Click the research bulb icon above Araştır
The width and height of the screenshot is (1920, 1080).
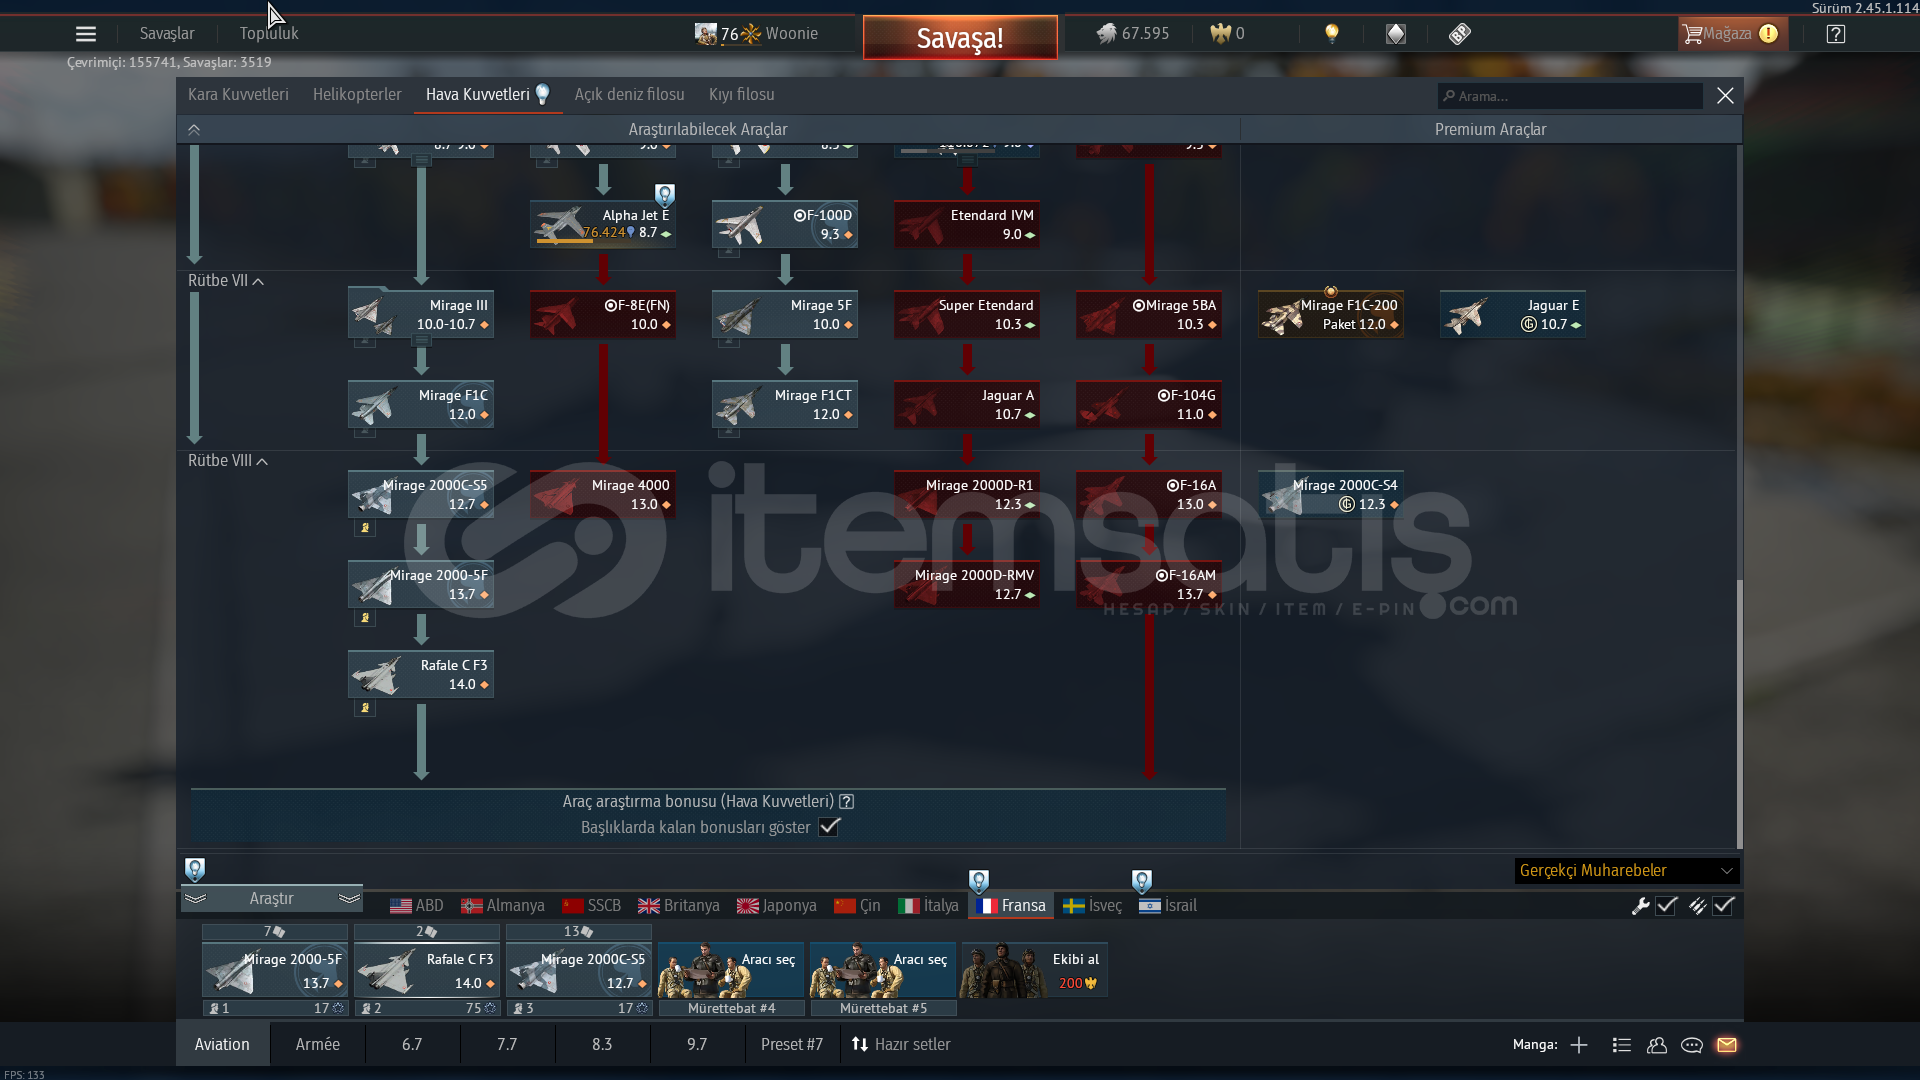(x=195, y=869)
